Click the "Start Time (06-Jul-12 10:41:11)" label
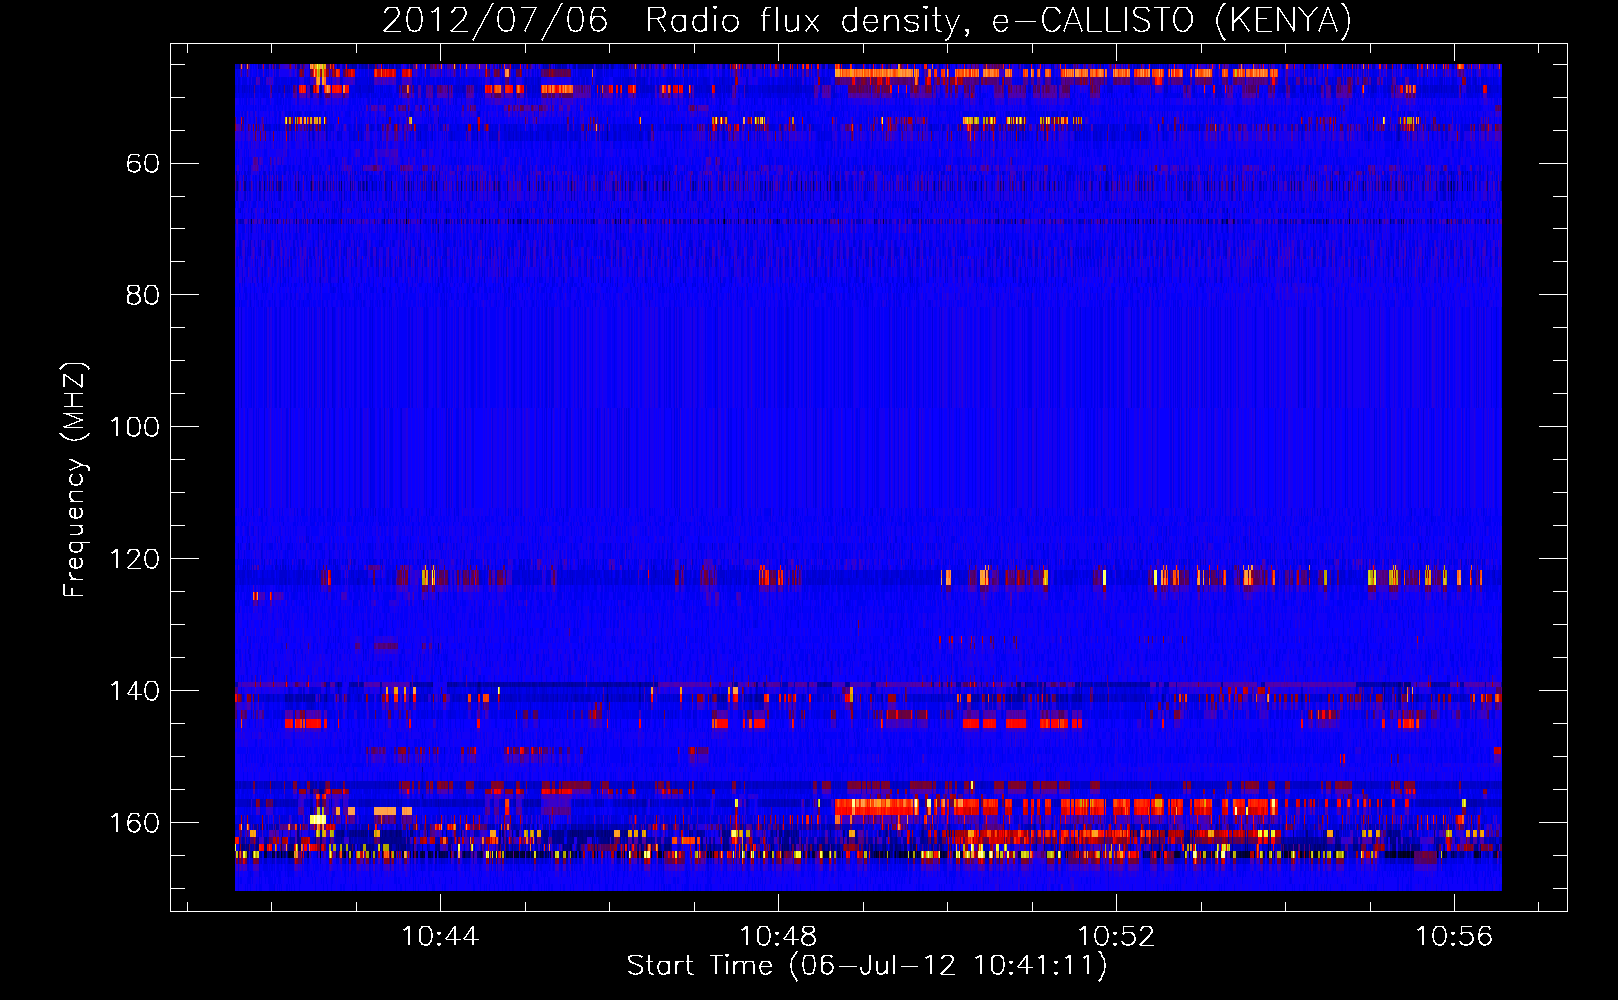This screenshot has width=1618, height=1000. (867, 965)
